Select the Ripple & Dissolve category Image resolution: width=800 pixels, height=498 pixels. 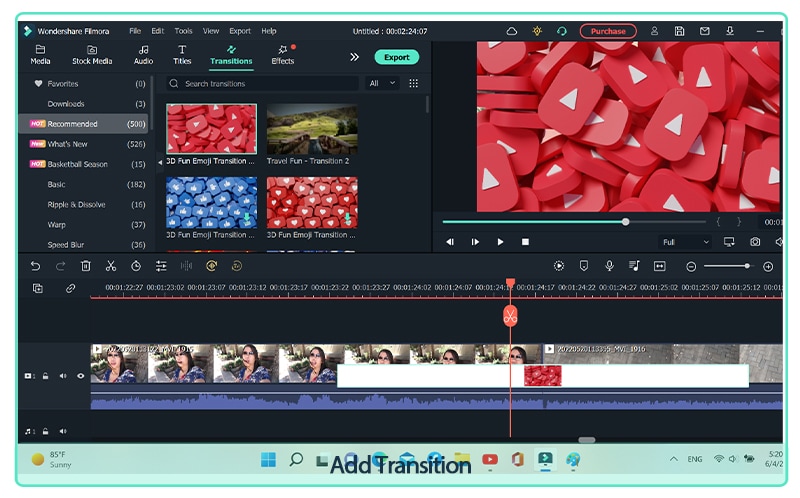(x=83, y=205)
